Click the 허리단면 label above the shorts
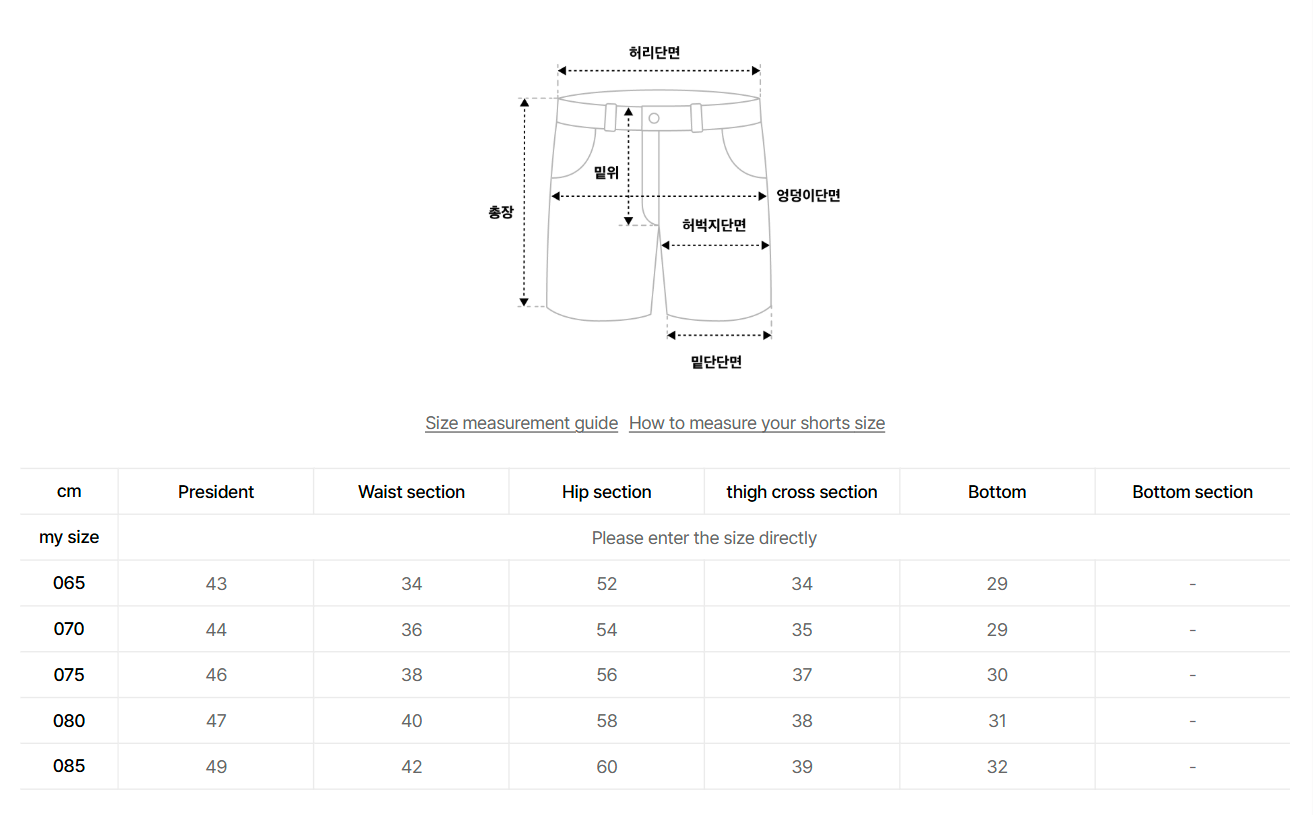1313x815 pixels. tap(655, 53)
